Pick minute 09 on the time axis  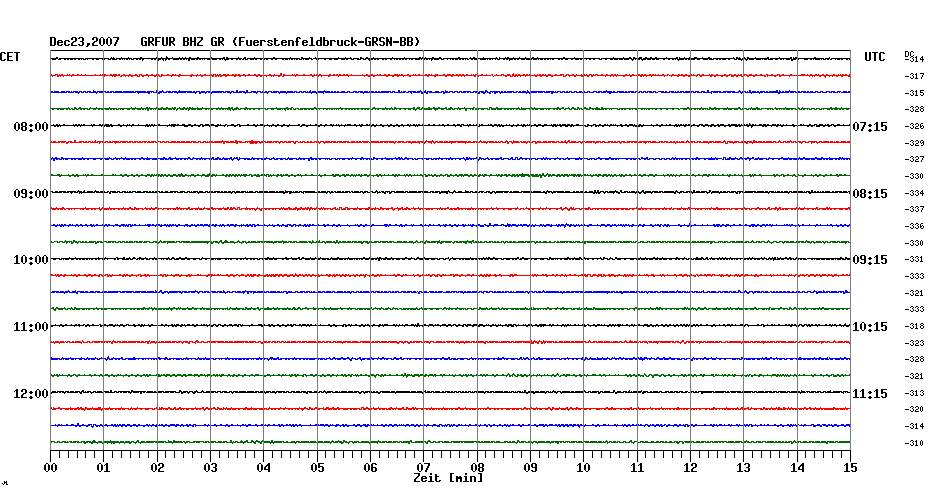(530, 468)
